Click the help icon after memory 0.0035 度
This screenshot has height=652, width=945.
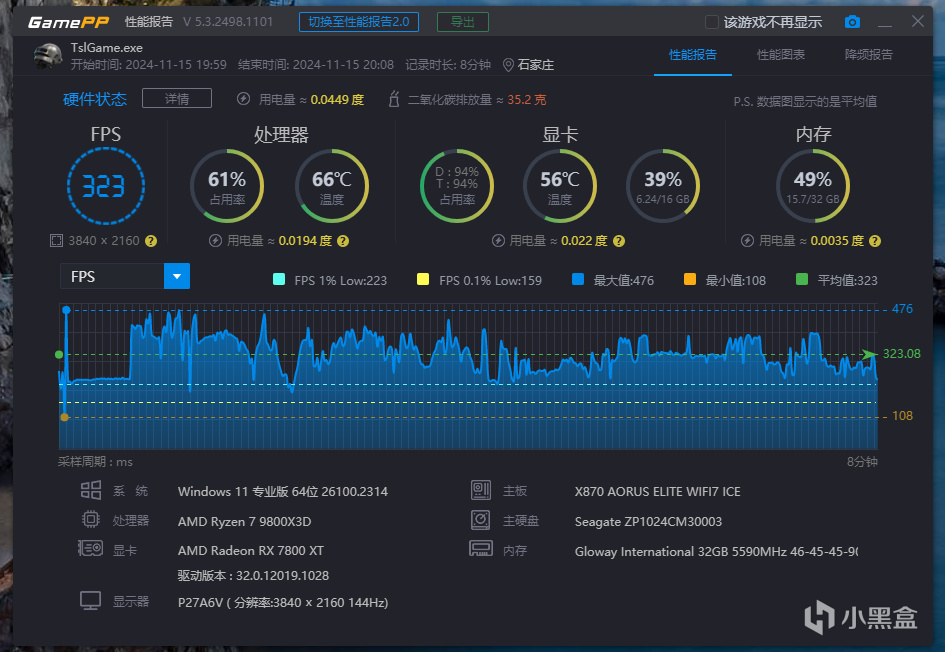[x=875, y=241]
